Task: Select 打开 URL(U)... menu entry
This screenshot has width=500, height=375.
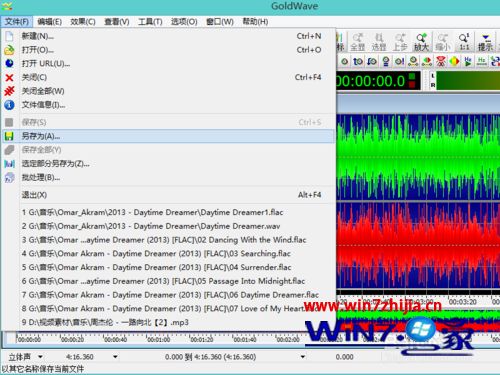Action: click(168, 64)
